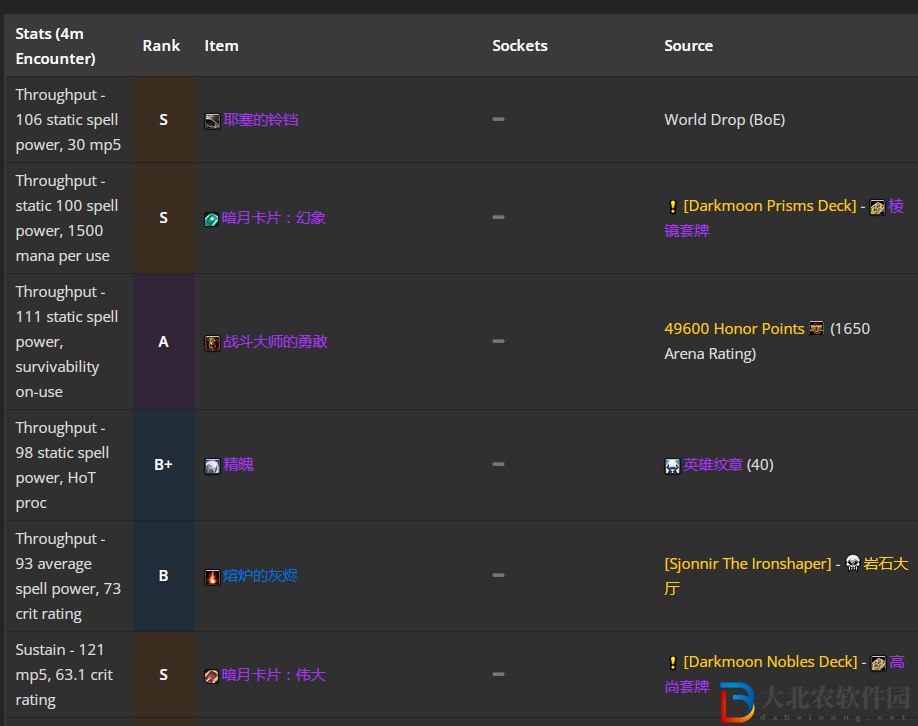Open the 暗月卡片：幻象 item link
Image resolution: width=918 pixels, height=726 pixels.
(273, 218)
